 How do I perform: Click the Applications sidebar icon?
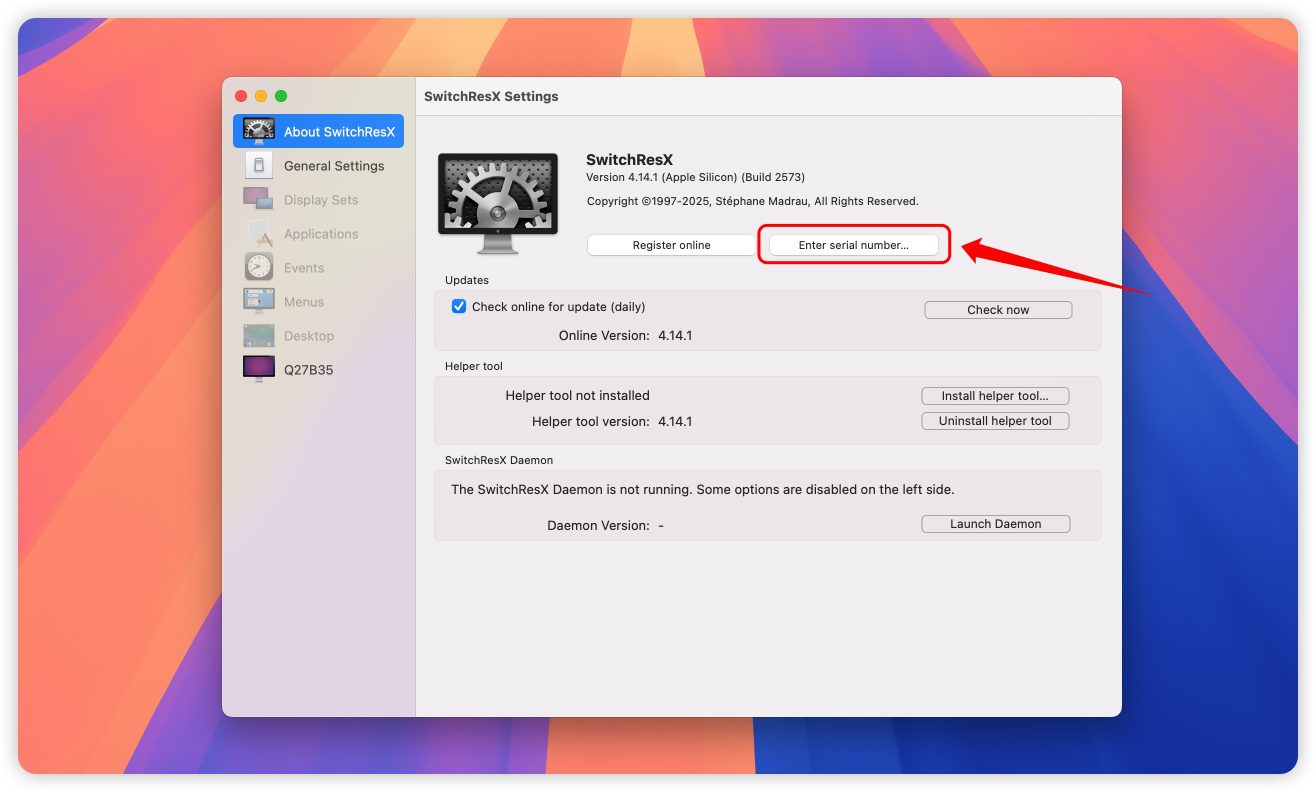tap(259, 234)
